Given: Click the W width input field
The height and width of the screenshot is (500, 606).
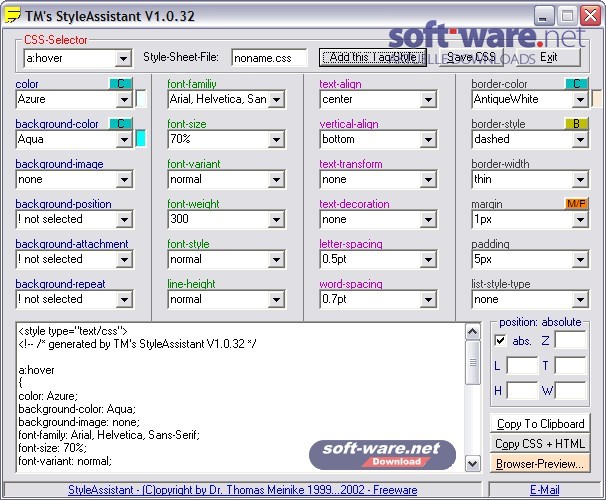Looking at the screenshot, I should click(570, 391).
